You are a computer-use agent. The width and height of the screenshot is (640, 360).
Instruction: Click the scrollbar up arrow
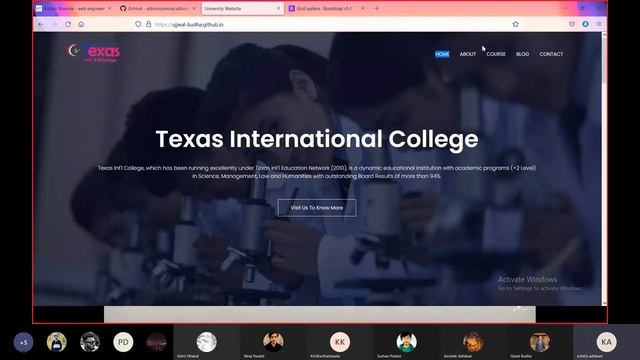[604, 36]
